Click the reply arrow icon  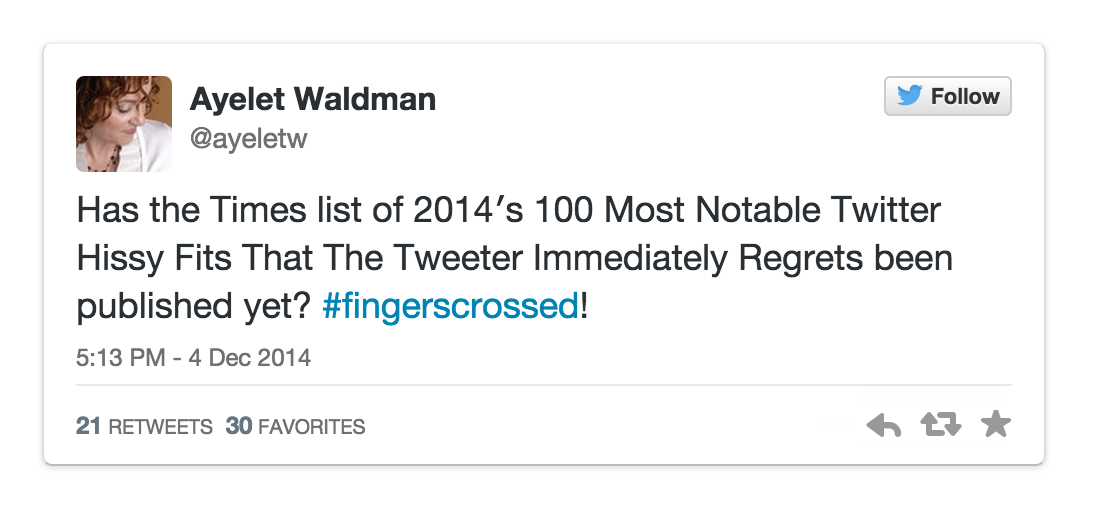(x=883, y=426)
